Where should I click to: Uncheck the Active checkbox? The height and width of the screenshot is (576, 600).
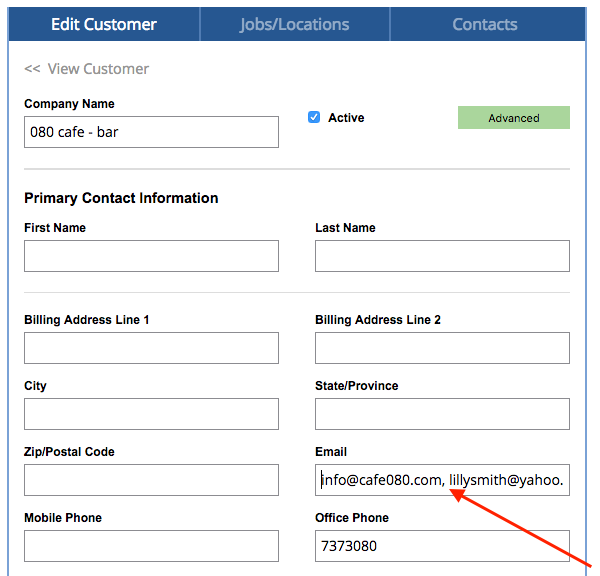click(314, 117)
